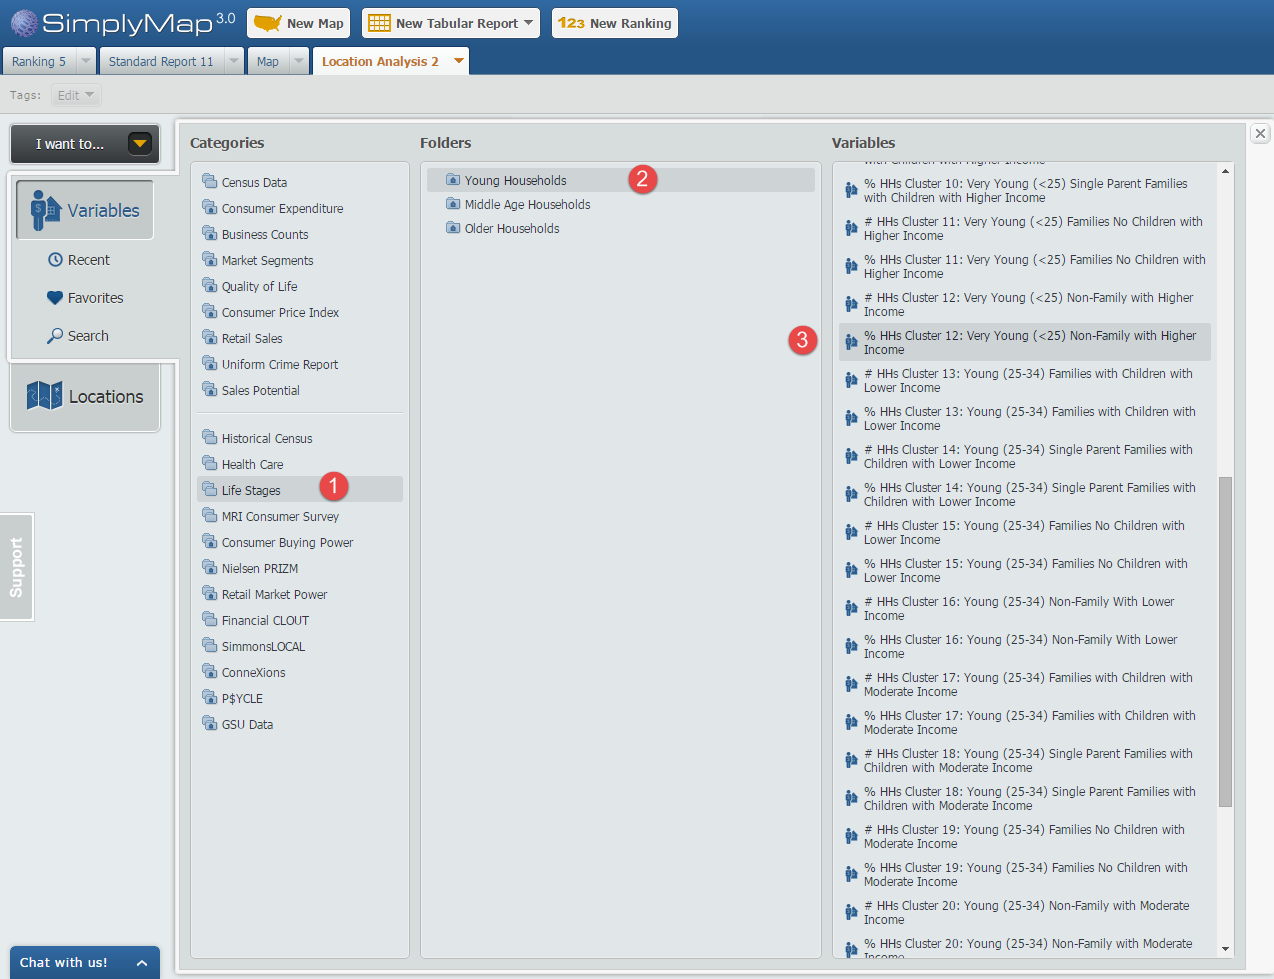Expand the Chat with us! panel chevron
Image resolution: width=1274 pixels, height=979 pixels.
point(142,963)
